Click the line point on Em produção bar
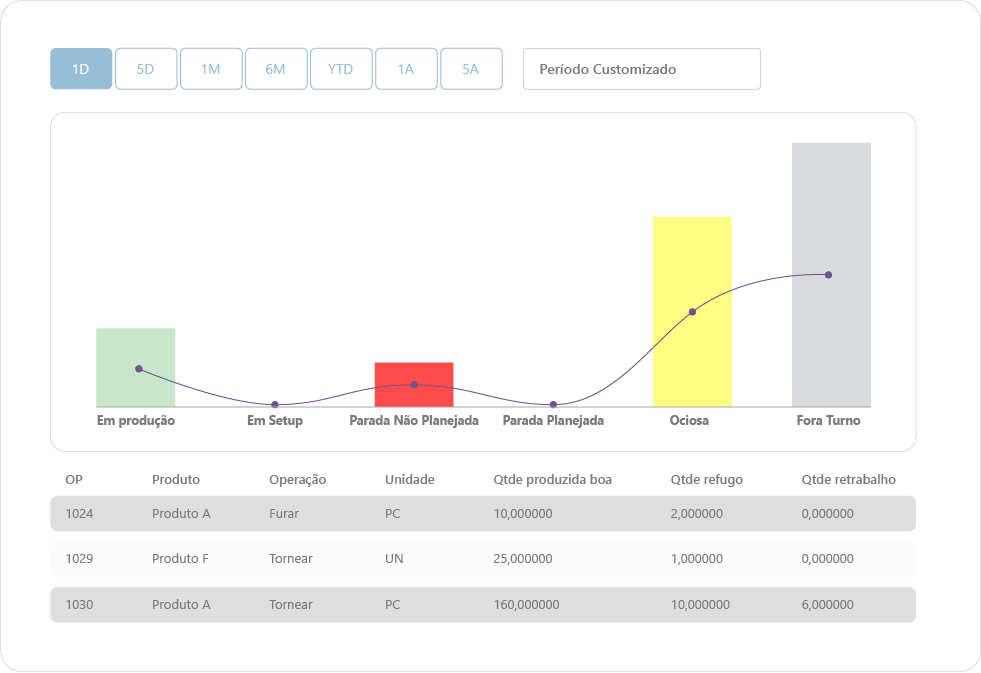The image size is (981, 673). (x=139, y=369)
